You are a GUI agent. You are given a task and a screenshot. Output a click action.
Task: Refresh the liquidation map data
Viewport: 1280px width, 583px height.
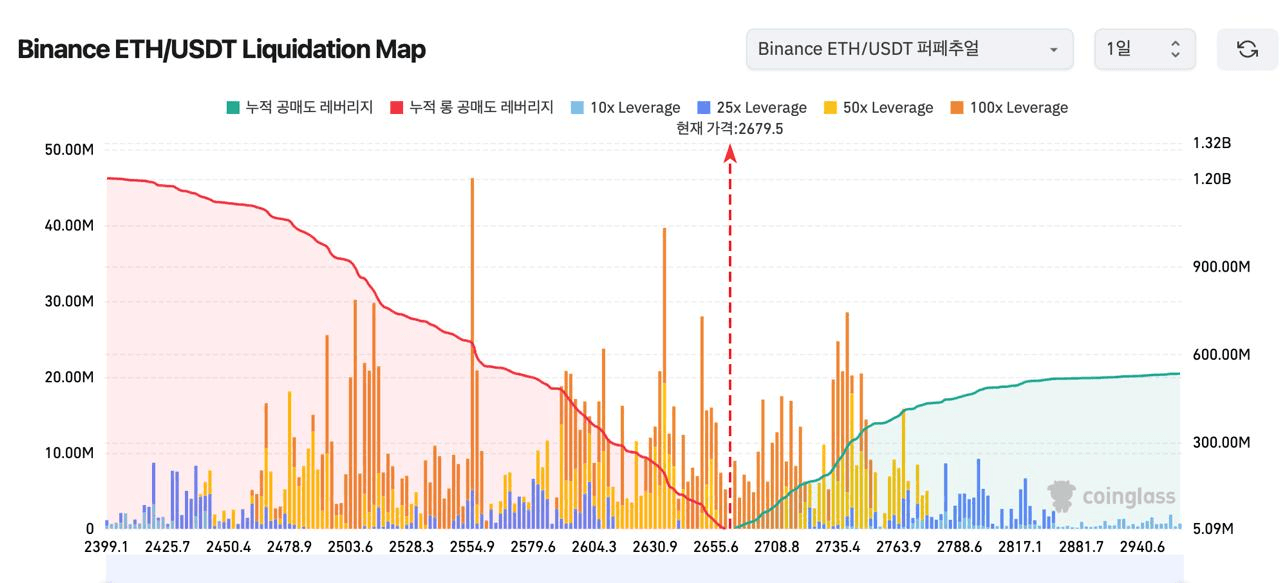[x=1247, y=49]
